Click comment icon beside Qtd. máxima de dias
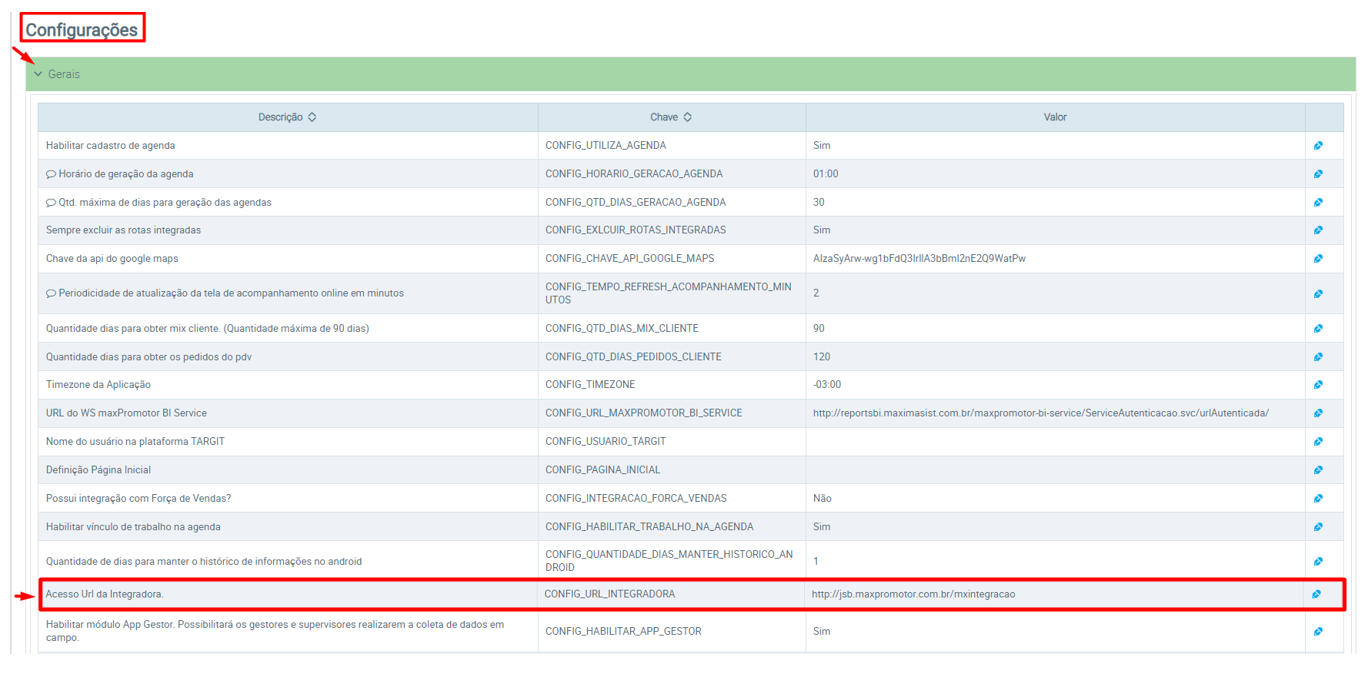1372x674 pixels. 51,202
